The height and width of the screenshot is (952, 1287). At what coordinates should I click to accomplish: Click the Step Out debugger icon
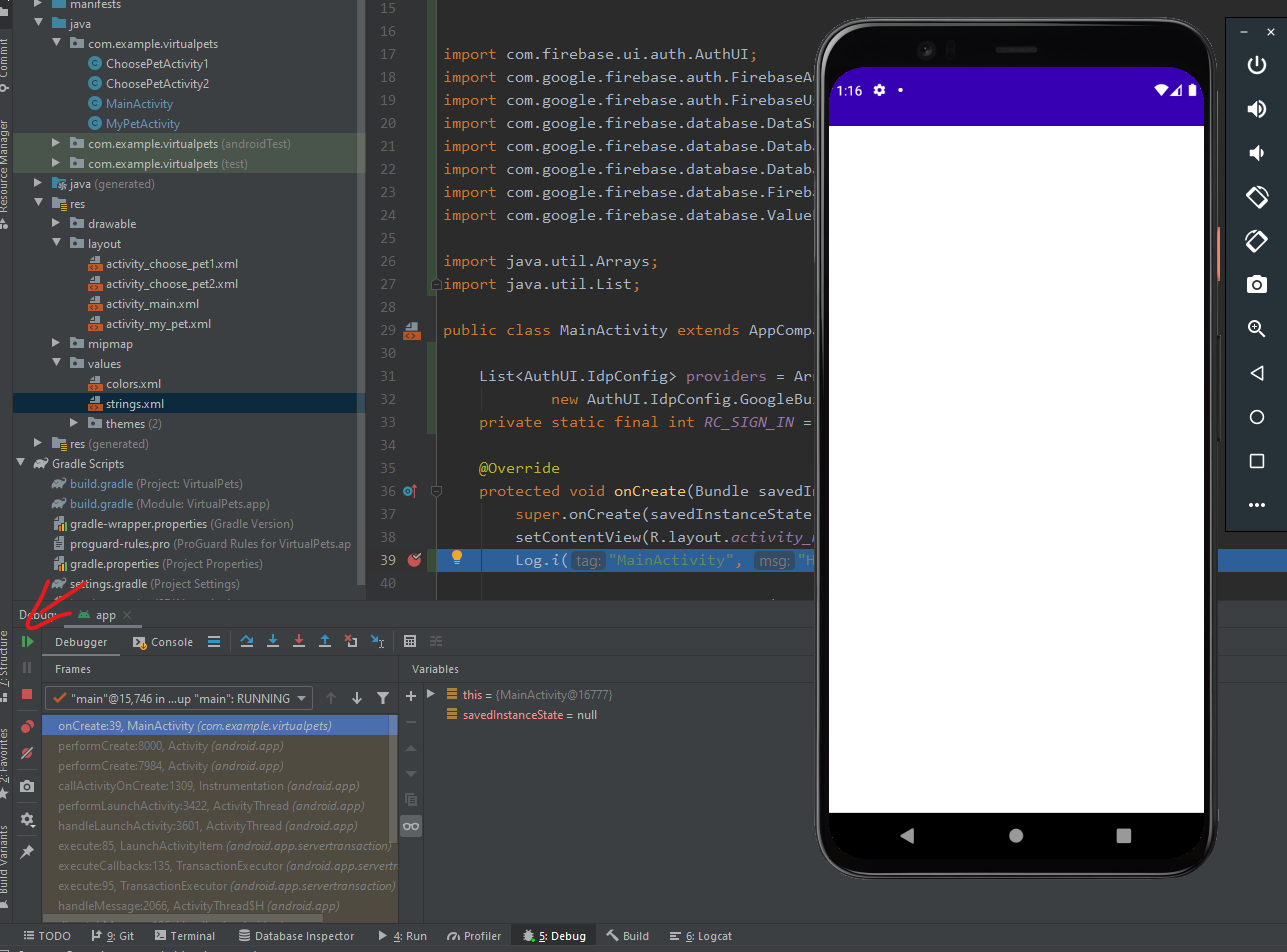(324, 641)
